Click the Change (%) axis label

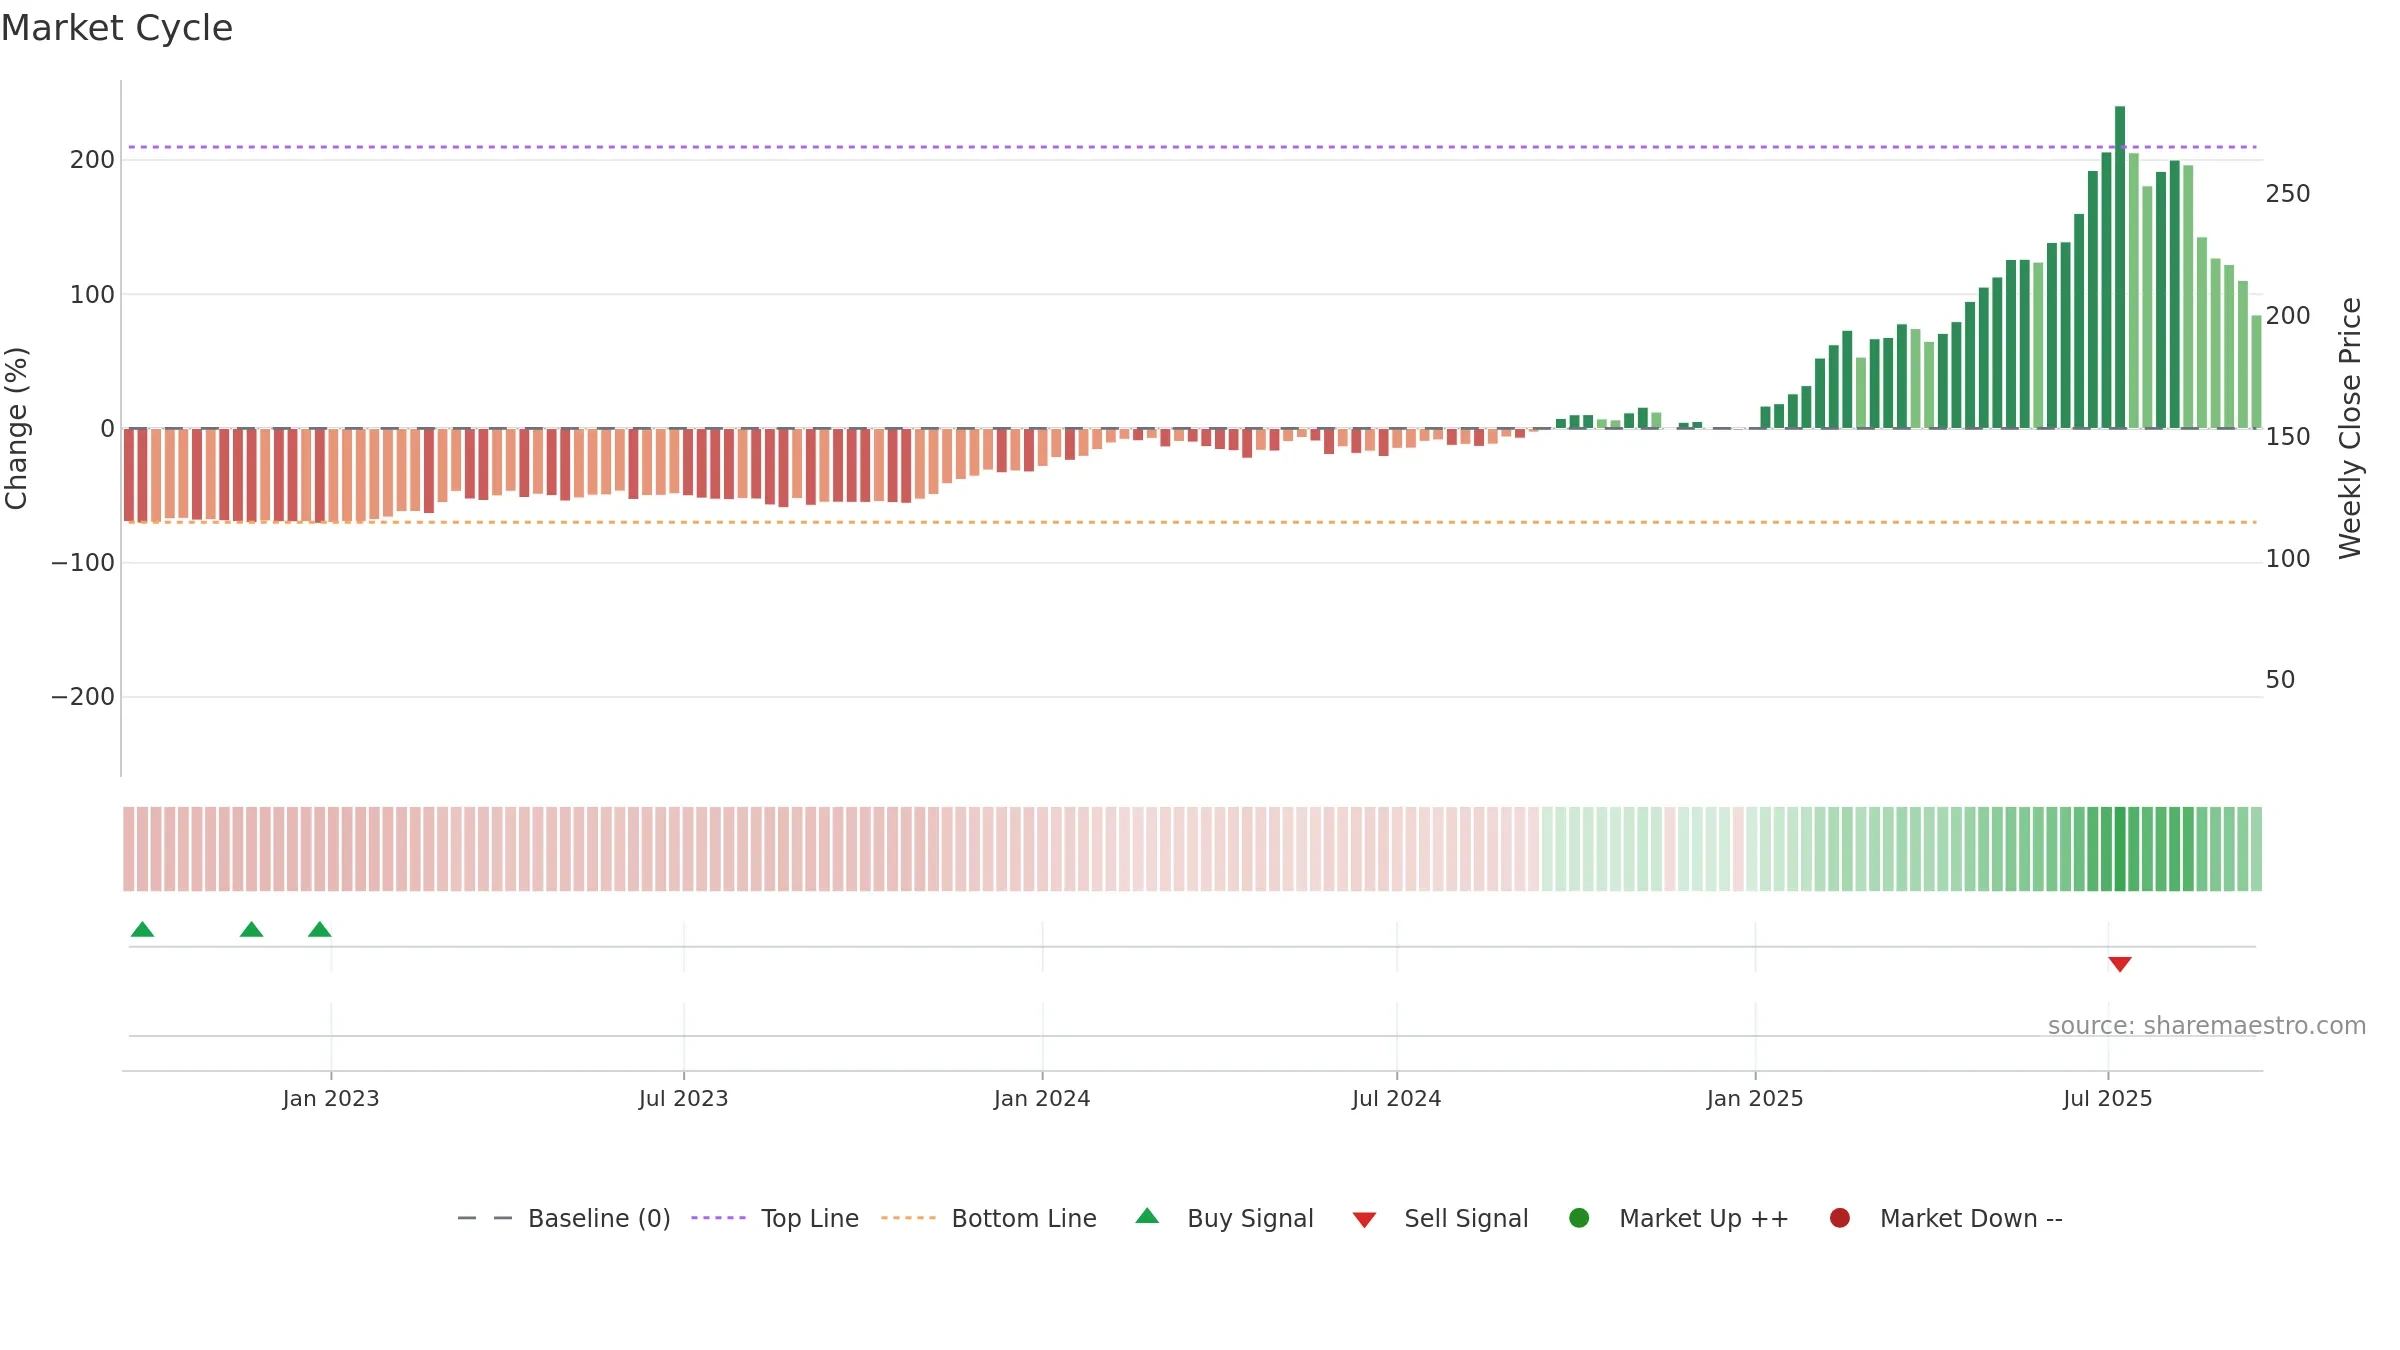tap(16, 428)
